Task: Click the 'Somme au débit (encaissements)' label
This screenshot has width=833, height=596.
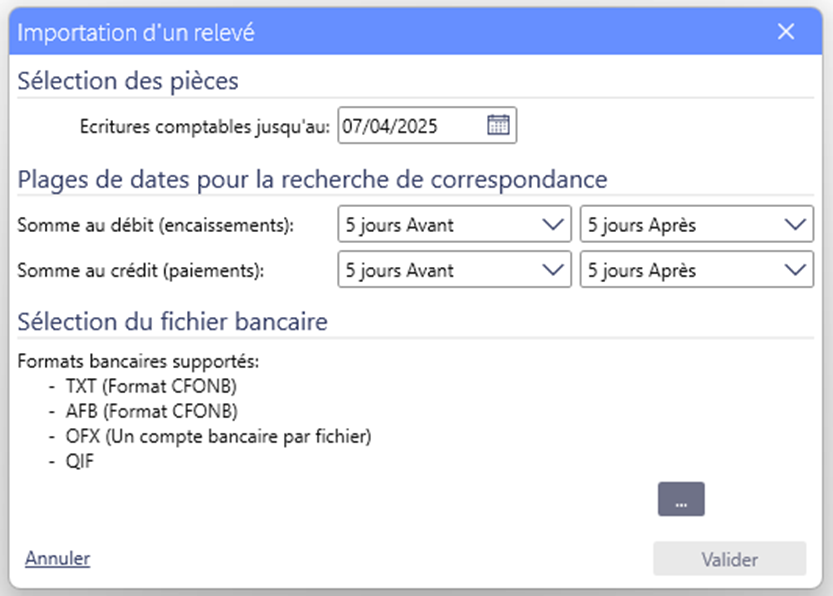Action: 155,225
